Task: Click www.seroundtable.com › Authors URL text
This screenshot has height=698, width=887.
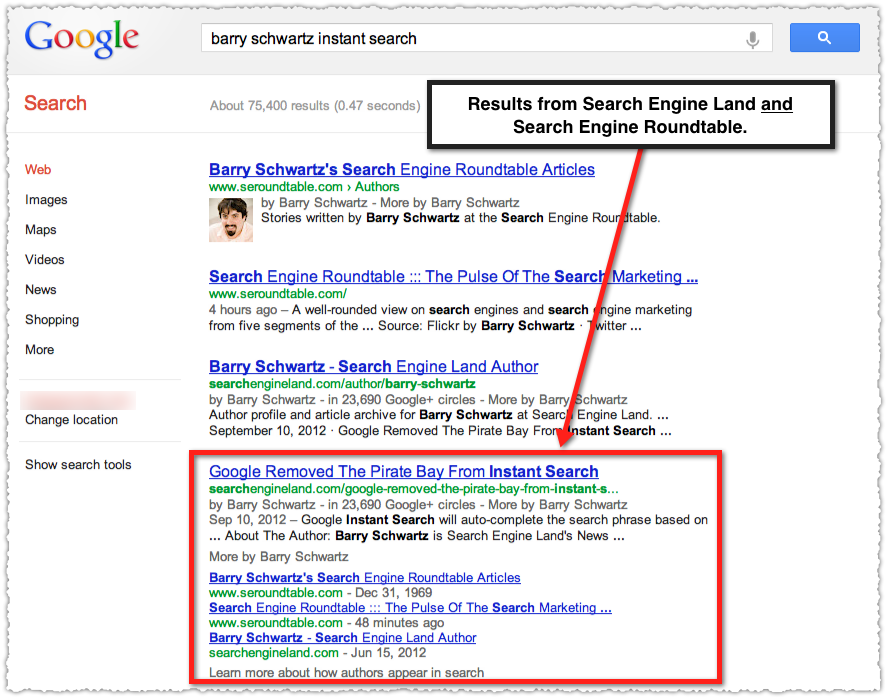Action: coord(304,187)
